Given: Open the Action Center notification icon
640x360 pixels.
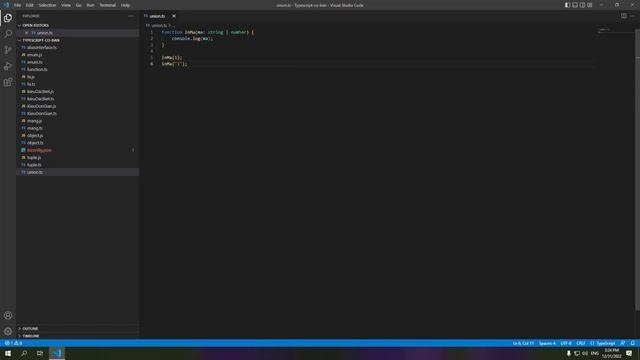Looking at the screenshot, I should coord(629,353).
